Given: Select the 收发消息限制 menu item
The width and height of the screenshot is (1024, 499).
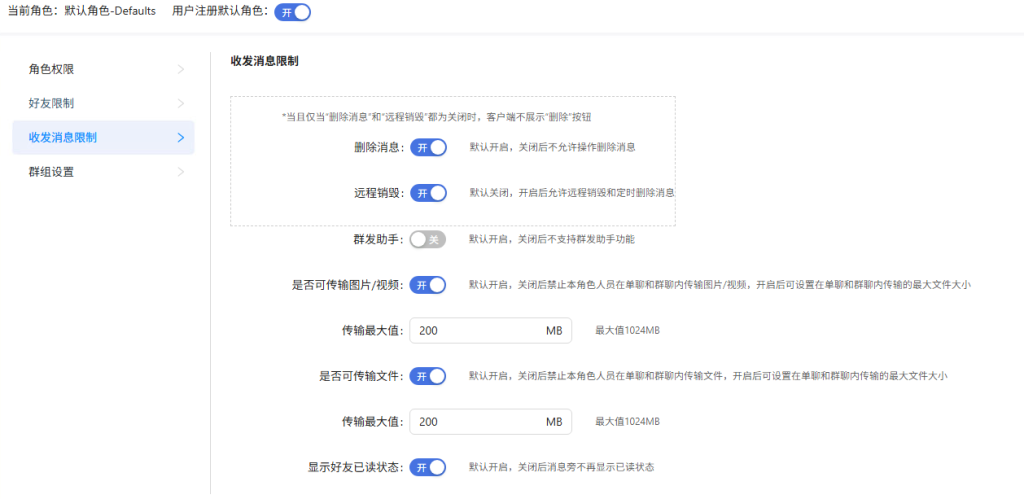Looking at the screenshot, I should pos(103,138).
